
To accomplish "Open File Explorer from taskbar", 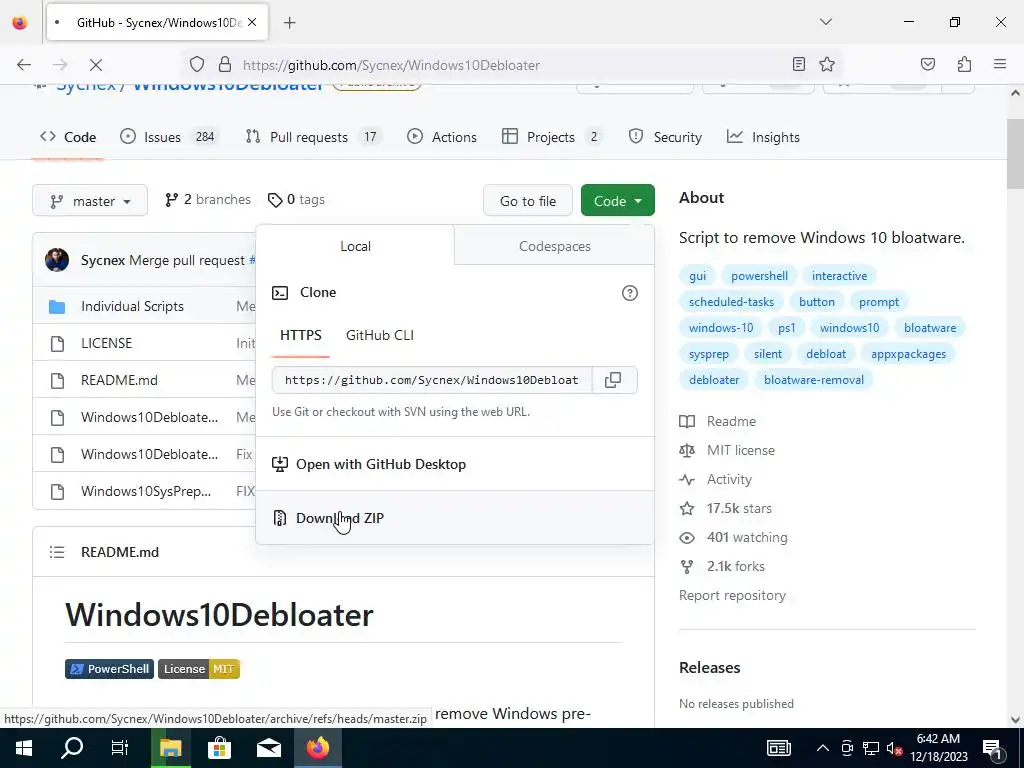I will pos(170,748).
